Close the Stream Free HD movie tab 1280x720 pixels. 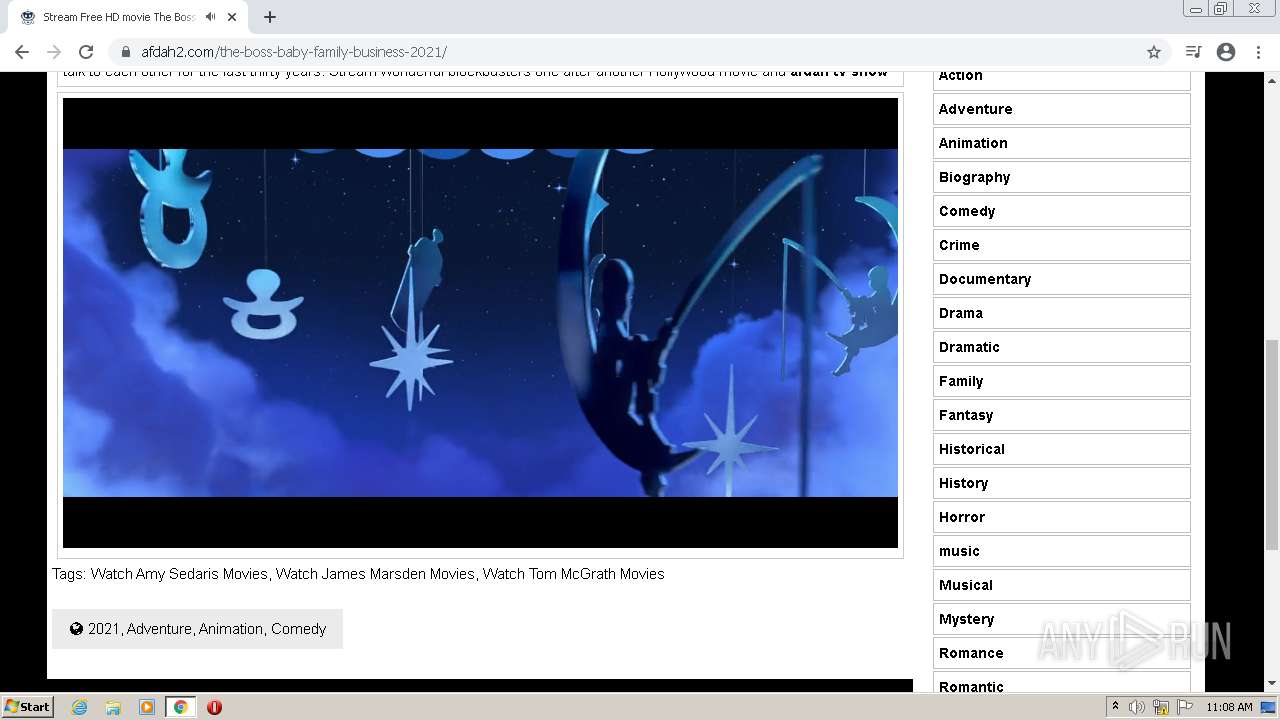232,17
